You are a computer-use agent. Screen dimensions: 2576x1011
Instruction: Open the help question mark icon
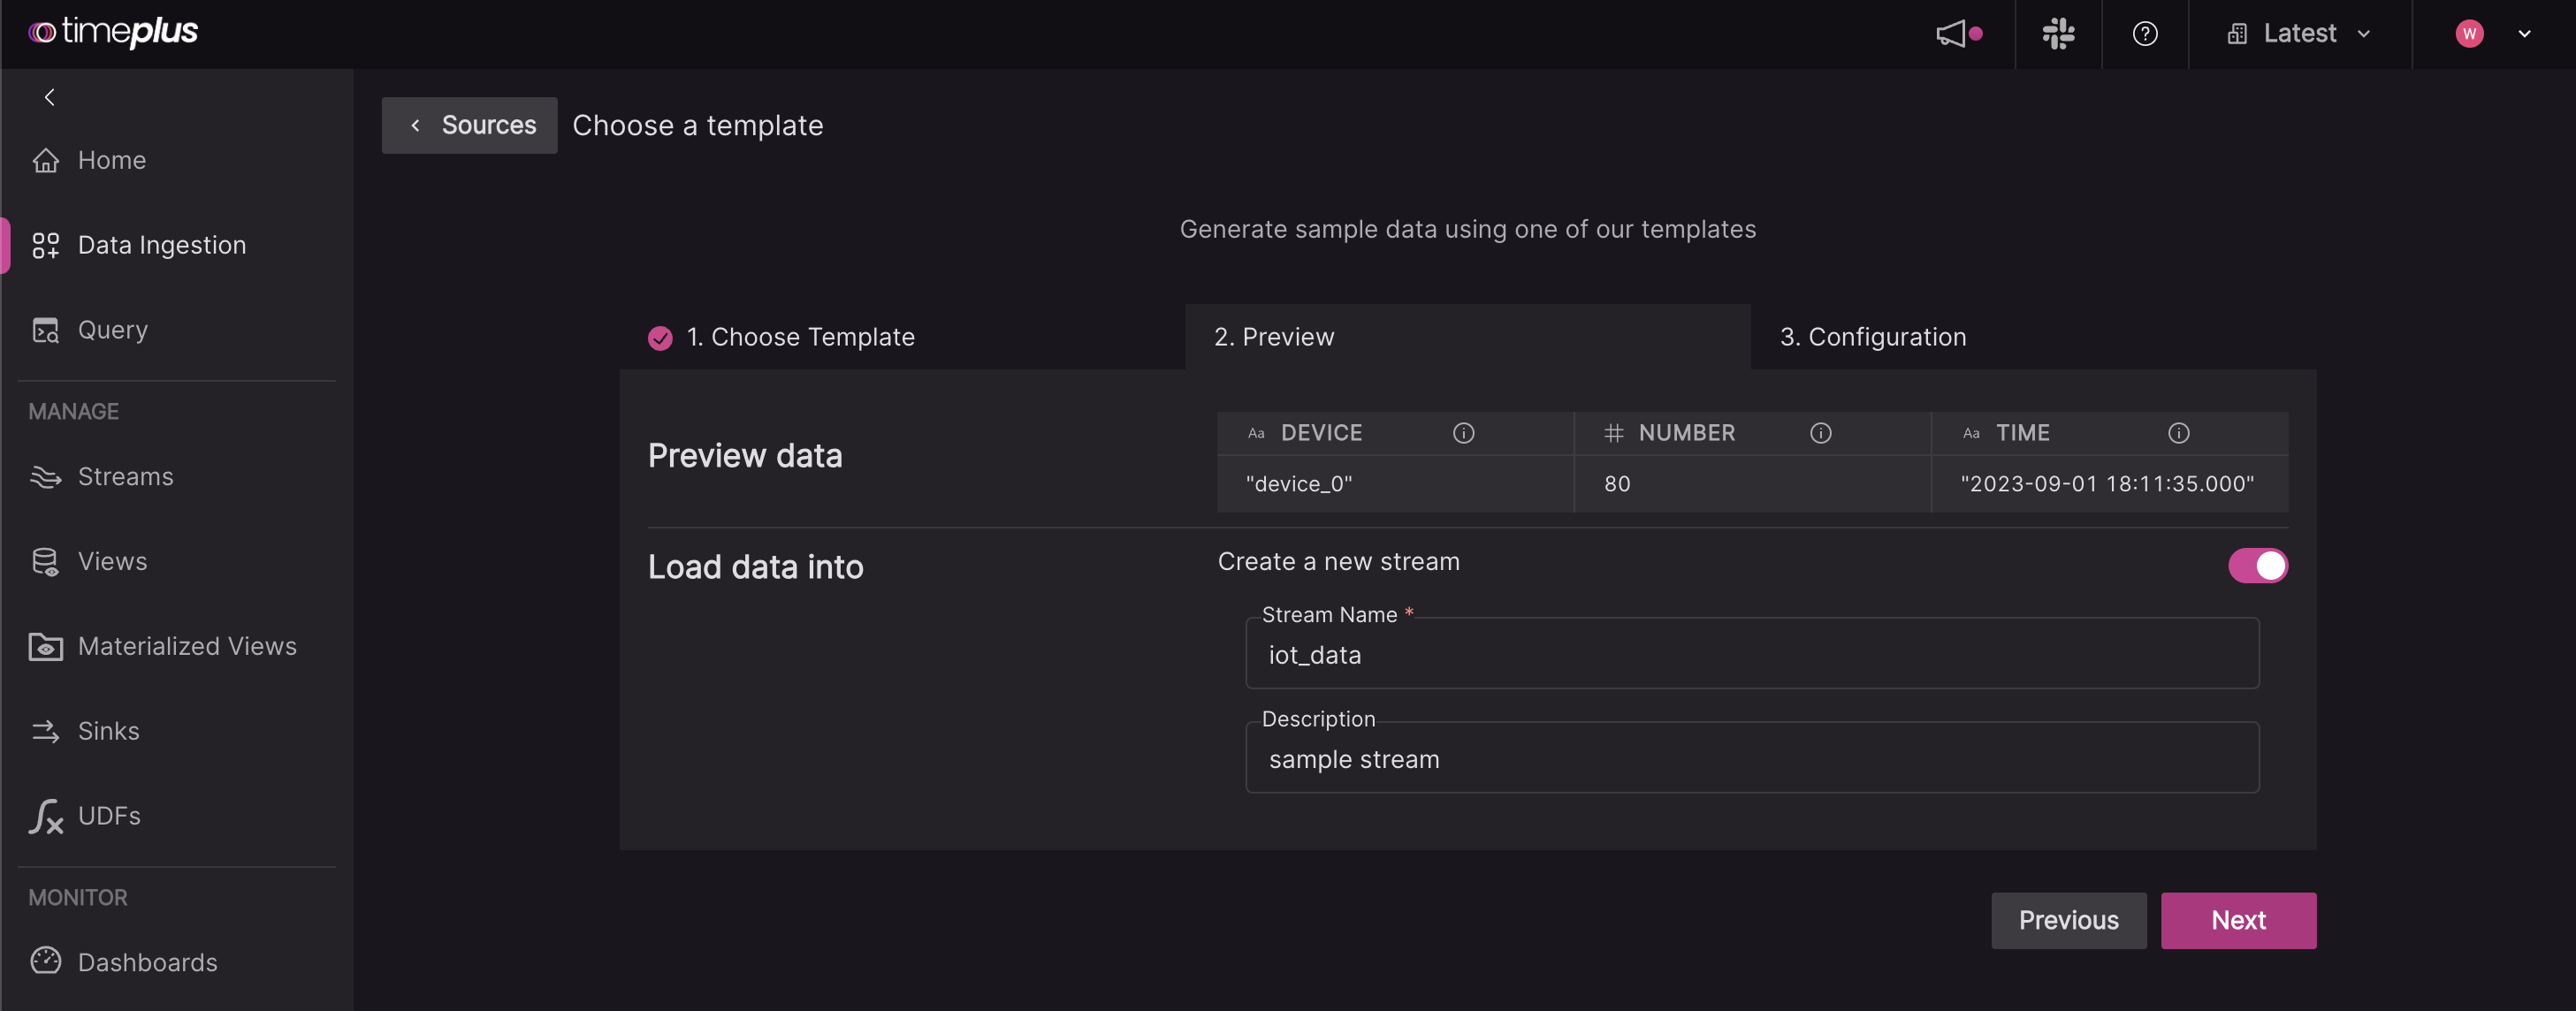2145,34
